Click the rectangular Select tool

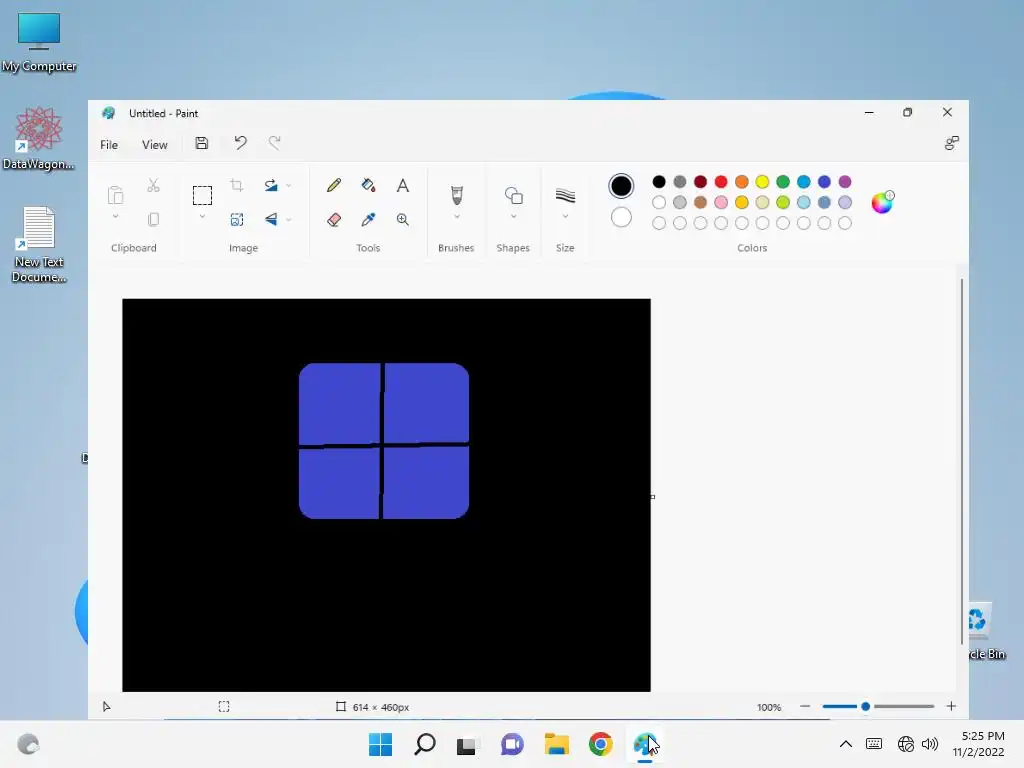pyautogui.click(x=202, y=195)
